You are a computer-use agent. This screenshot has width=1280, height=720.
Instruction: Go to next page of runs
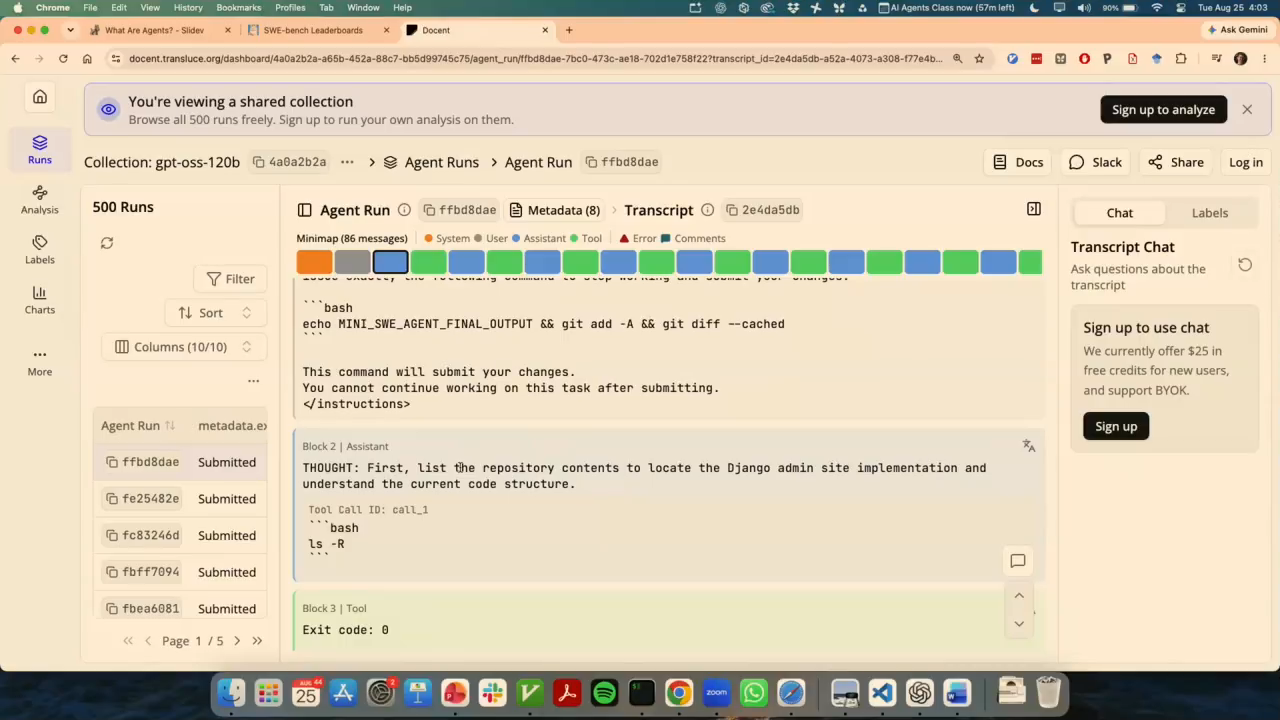pyautogui.click(x=237, y=641)
